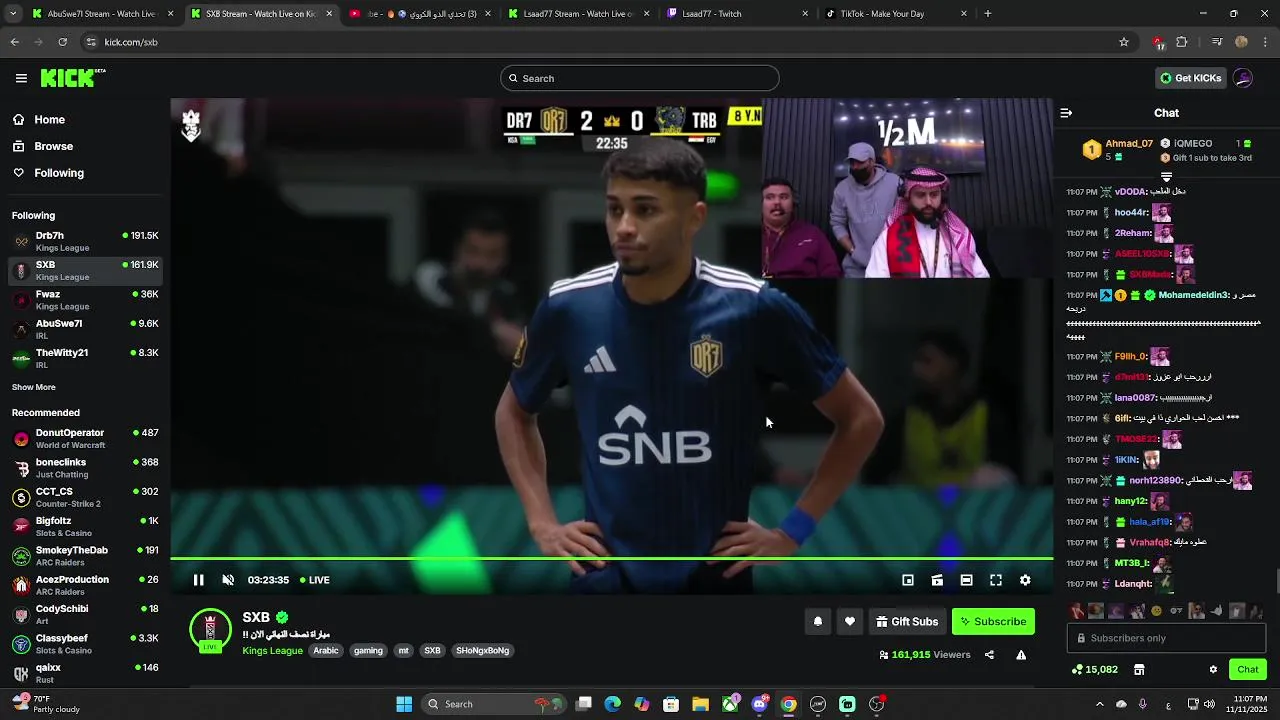This screenshot has width=1280, height=720.
Task: Open DonutOperator recommended channel
Action: [x=85, y=438]
